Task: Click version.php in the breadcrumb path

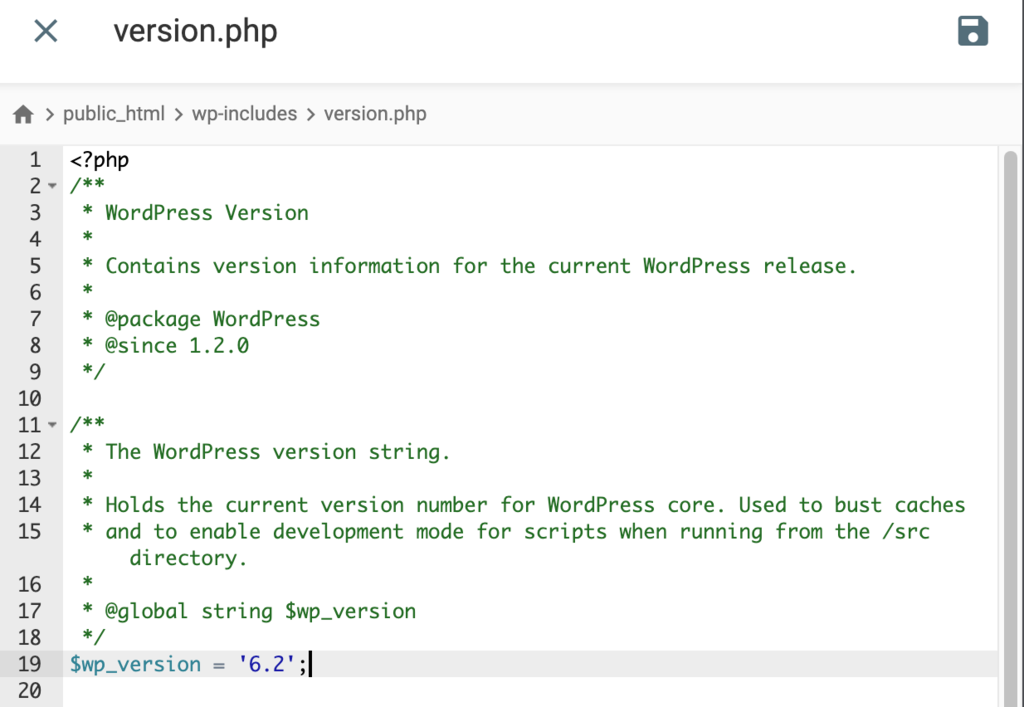Action: [x=375, y=113]
